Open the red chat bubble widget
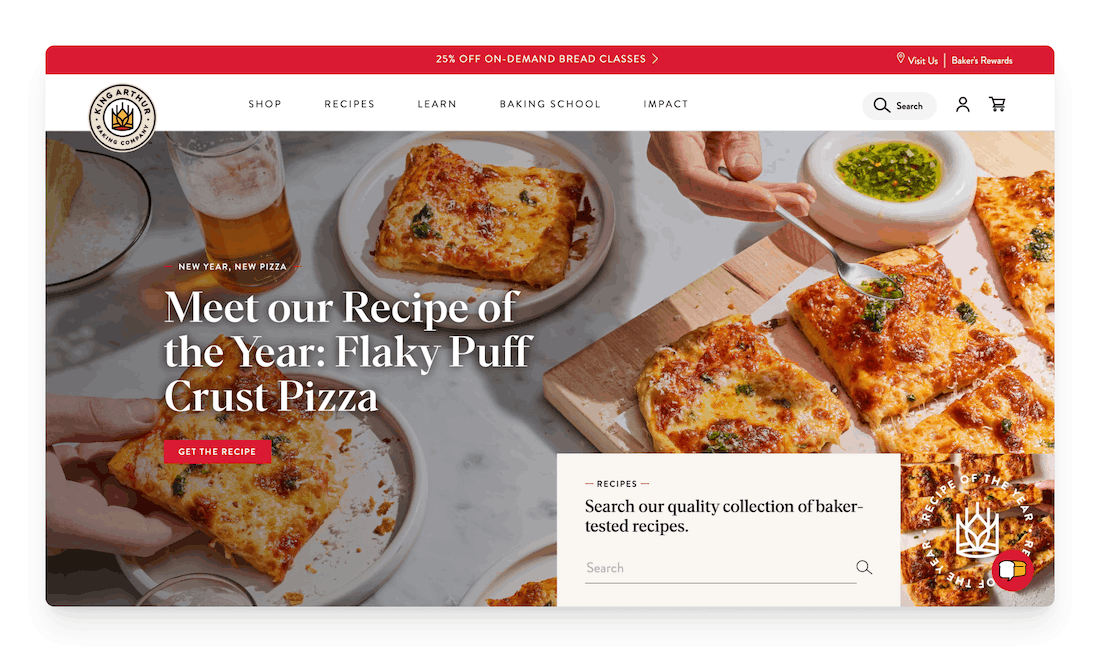 [1012, 570]
